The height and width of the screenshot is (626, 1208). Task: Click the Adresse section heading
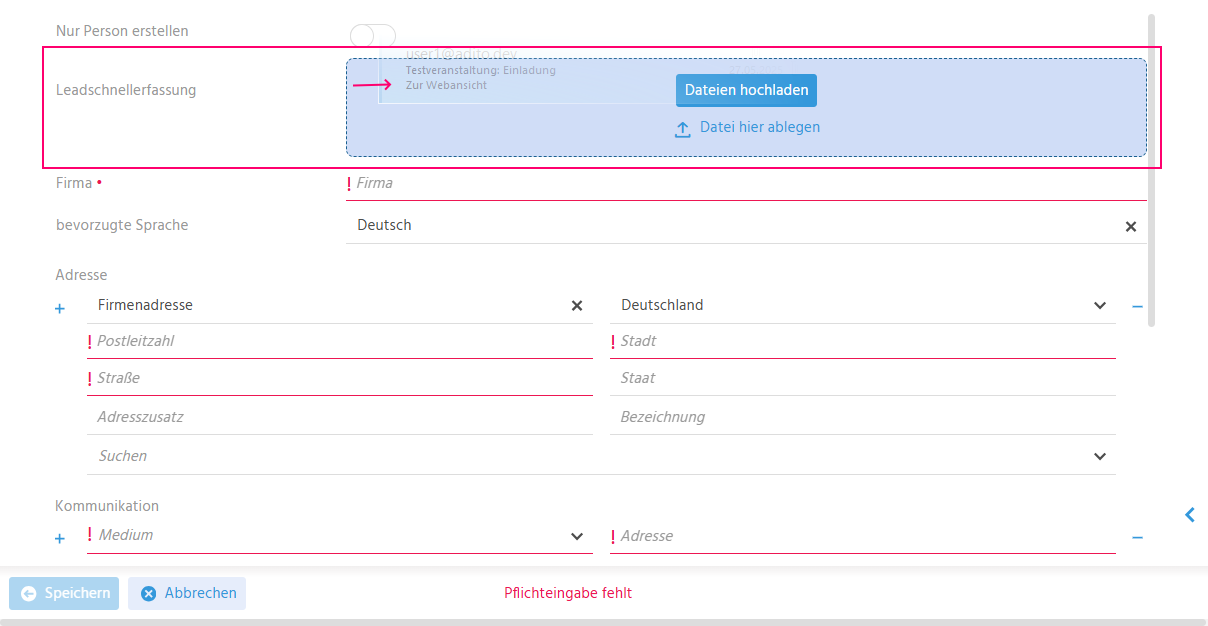81,275
